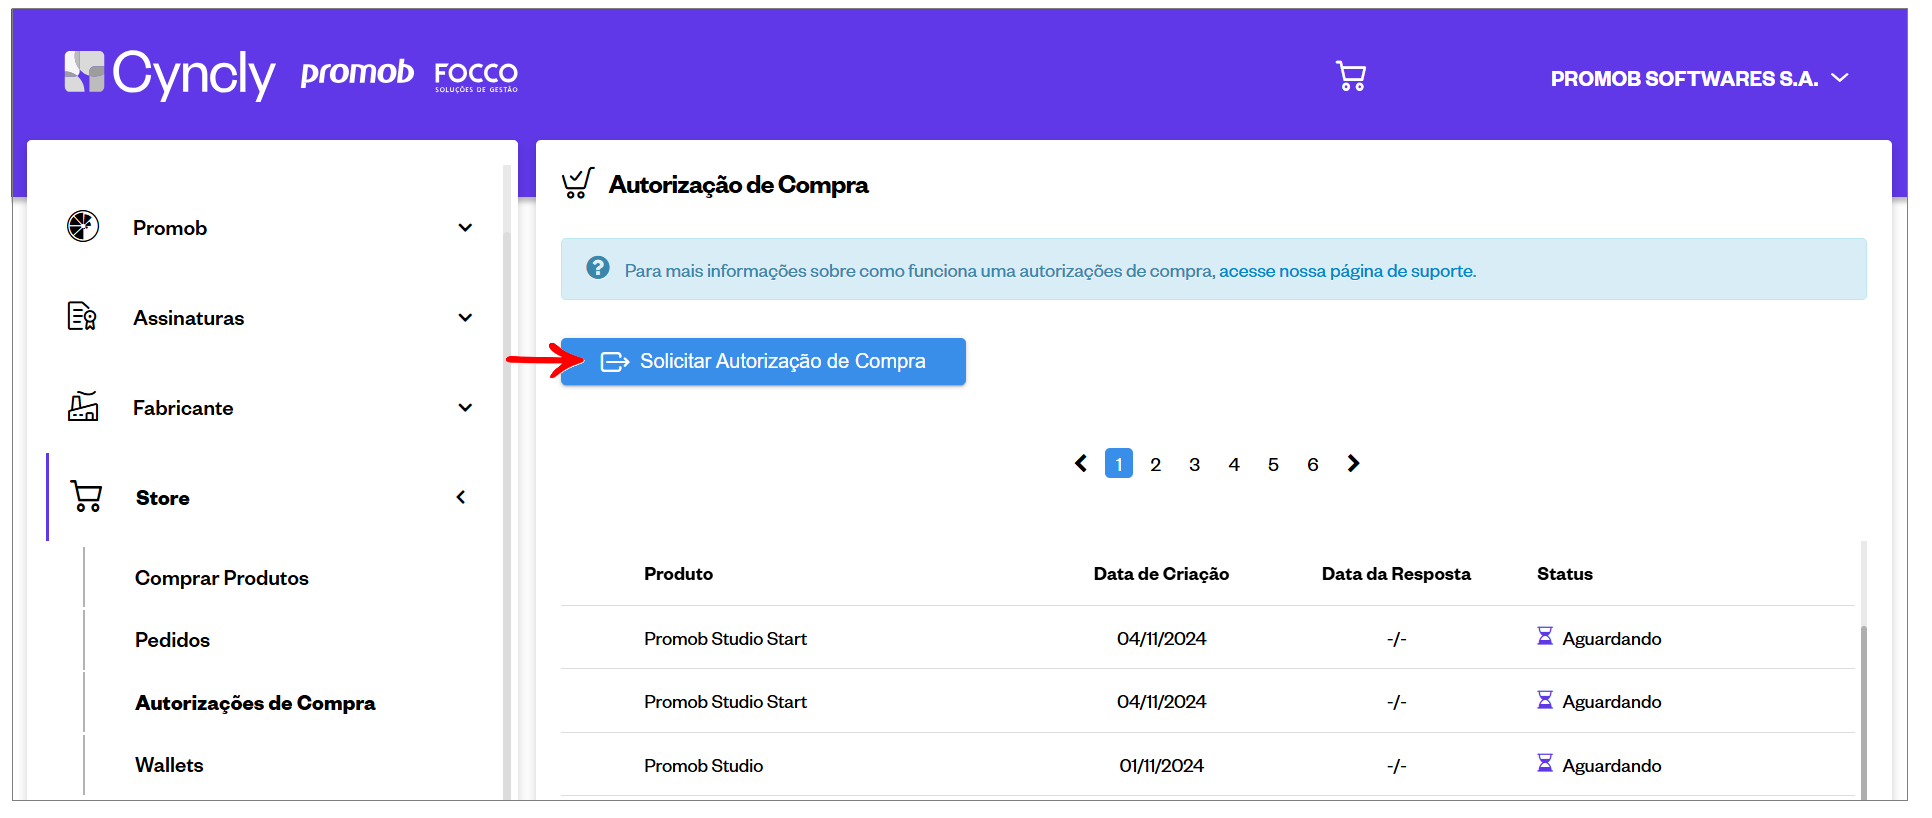Click Solicitar Autorização de Compra button

click(763, 361)
